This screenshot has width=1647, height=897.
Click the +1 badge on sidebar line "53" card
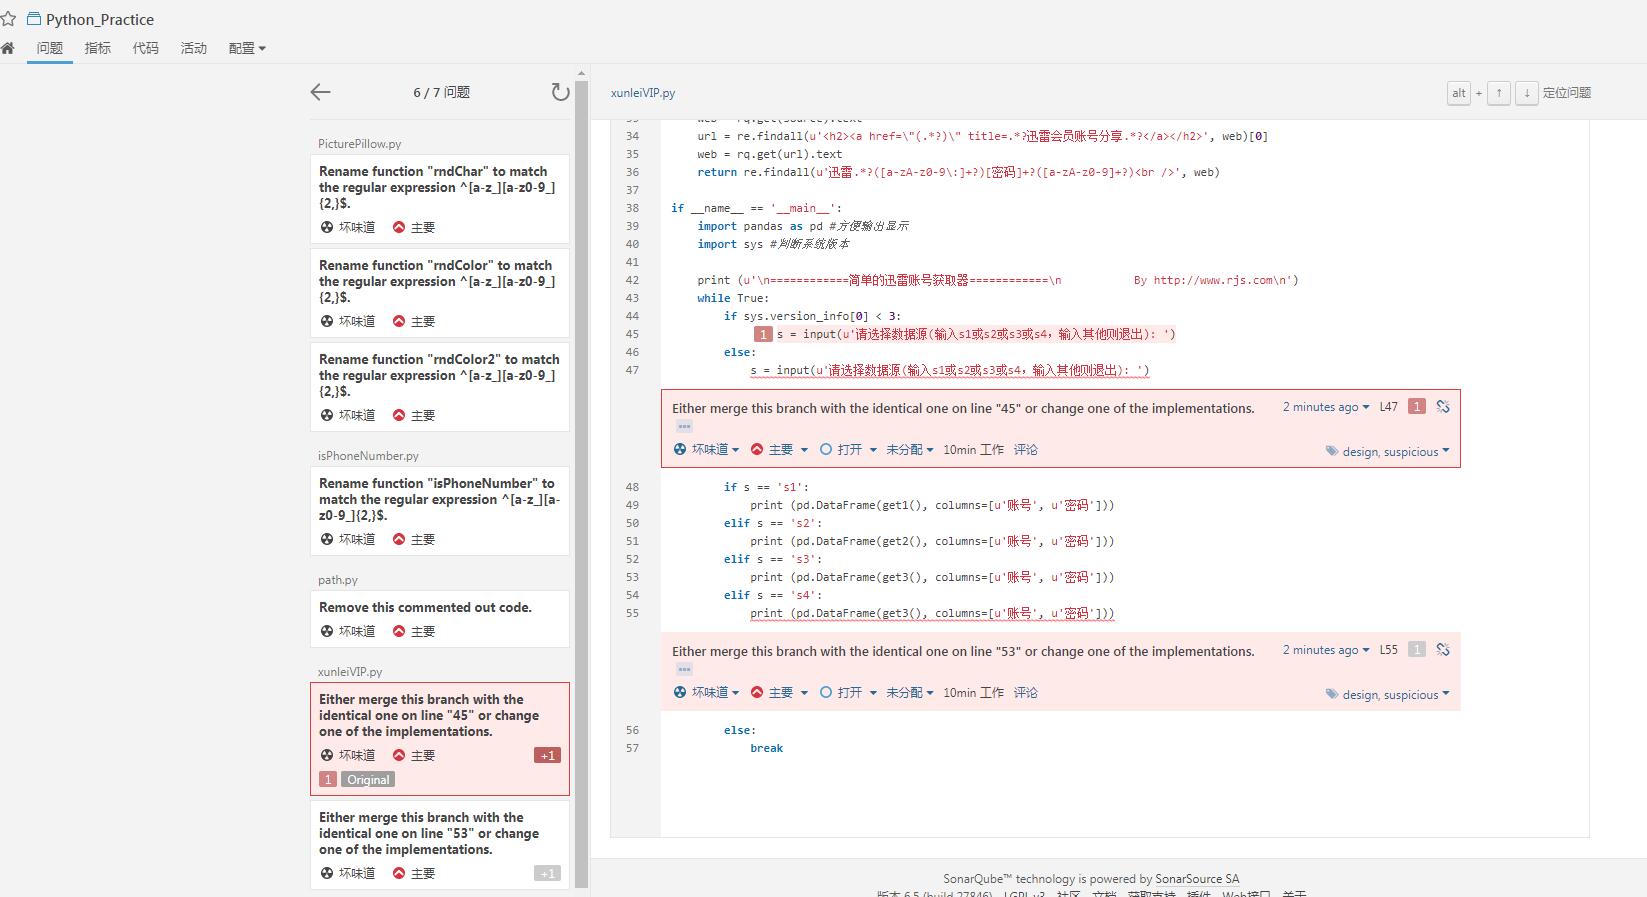[547, 873]
